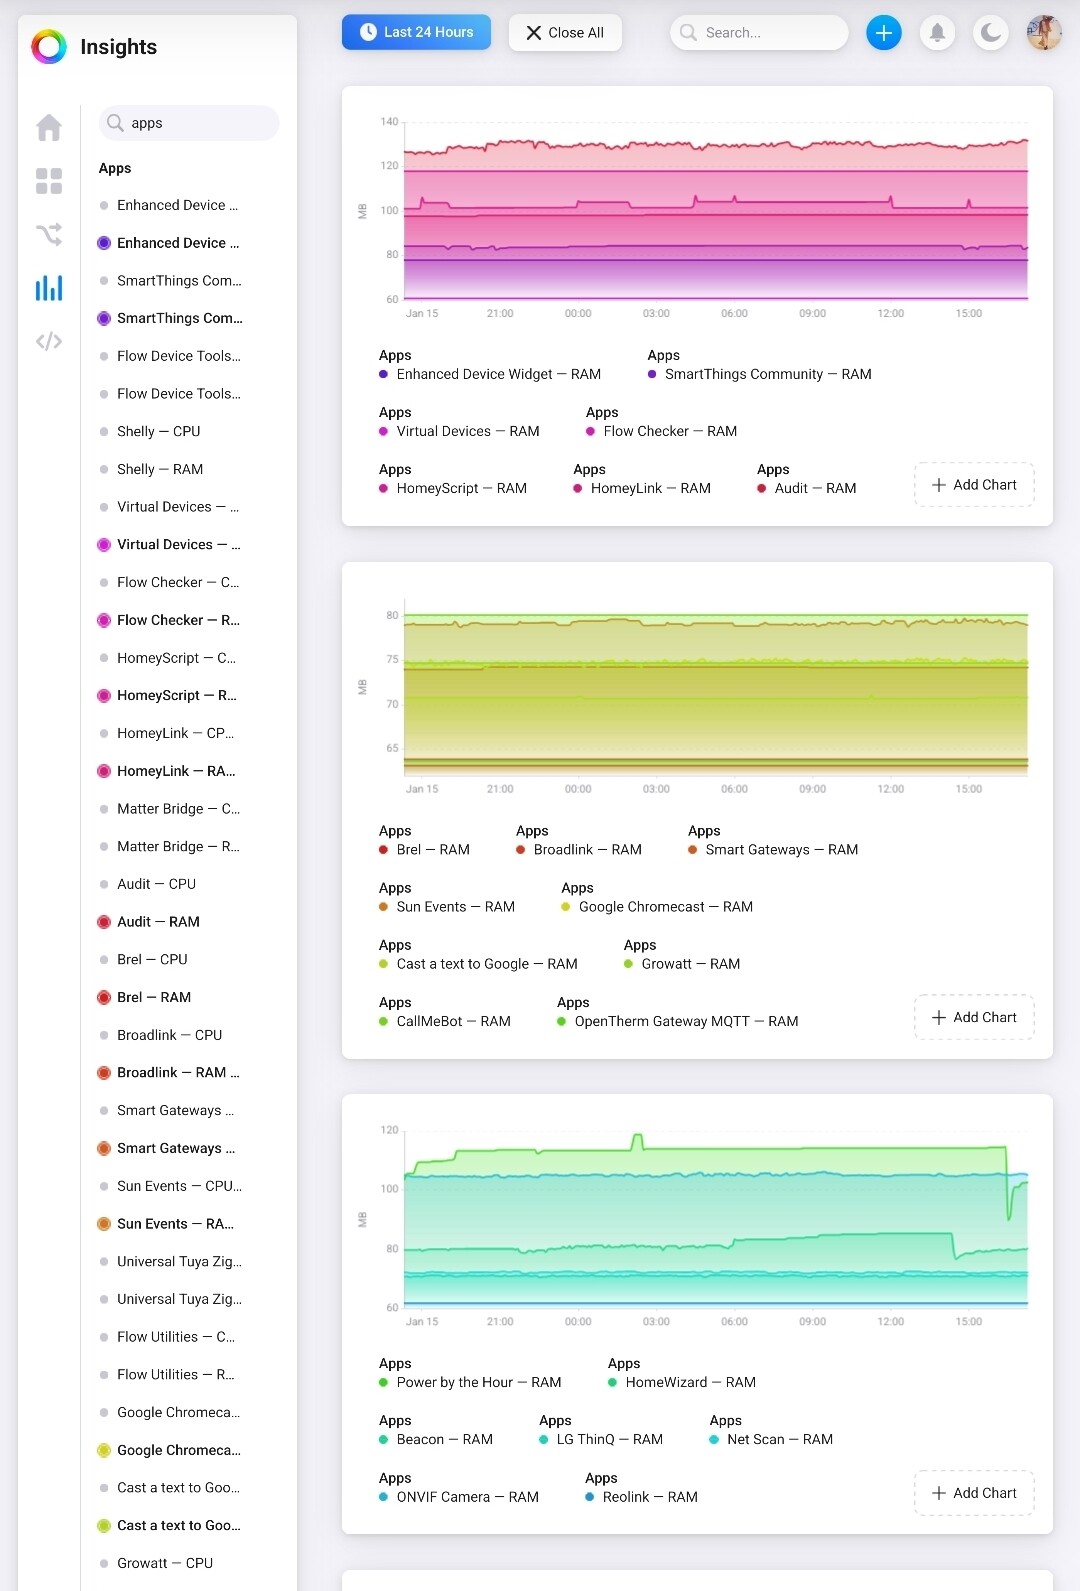Click Enhanced Device Widget — RAM legend entry
This screenshot has height=1591, width=1080.
(490, 374)
